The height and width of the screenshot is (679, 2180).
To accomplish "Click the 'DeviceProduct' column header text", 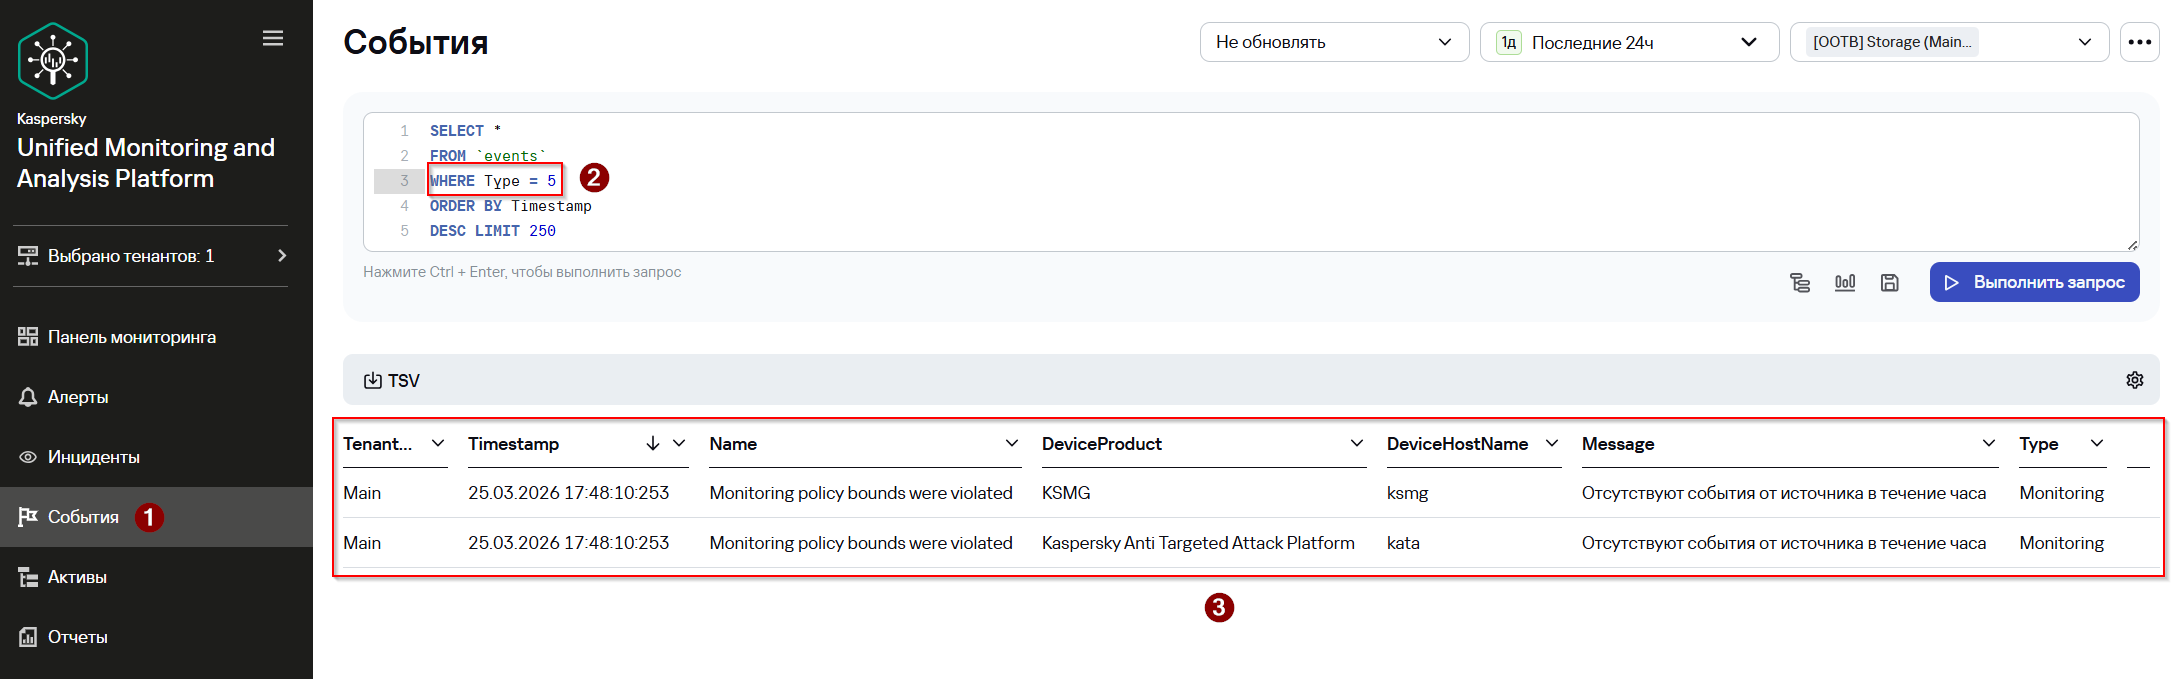I will (x=1101, y=444).
